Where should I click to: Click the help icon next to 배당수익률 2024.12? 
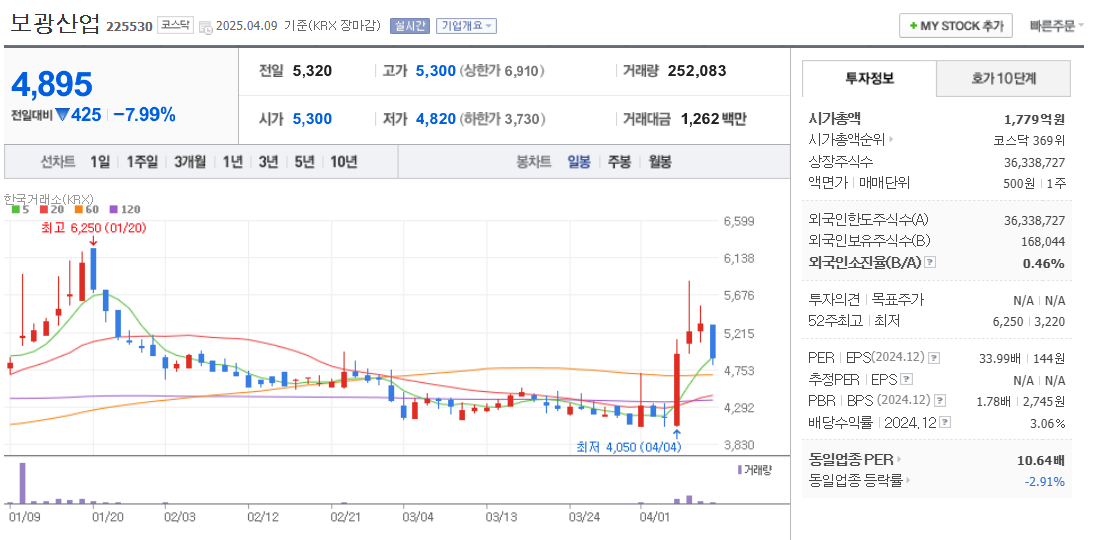tap(945, 423)
